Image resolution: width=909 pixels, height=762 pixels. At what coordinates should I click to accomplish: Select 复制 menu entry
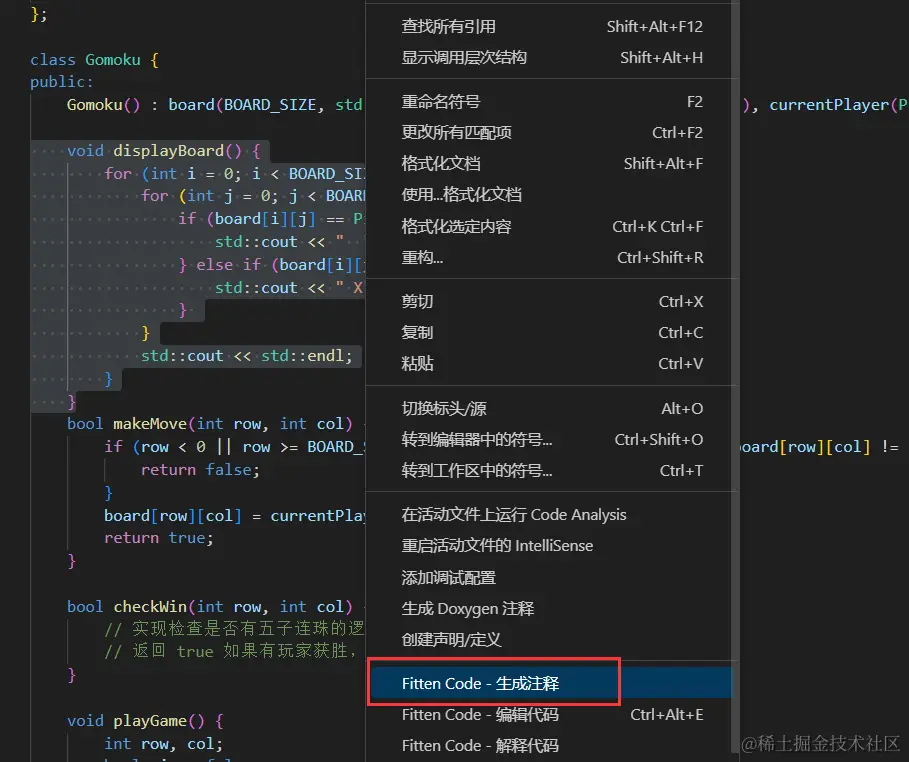click(x=551, y=333)
